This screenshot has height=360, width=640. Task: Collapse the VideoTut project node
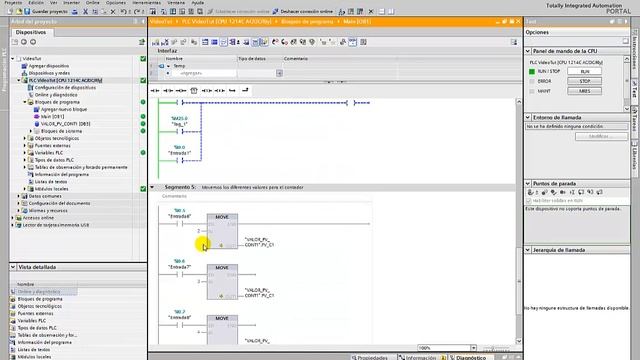(13, 59)
